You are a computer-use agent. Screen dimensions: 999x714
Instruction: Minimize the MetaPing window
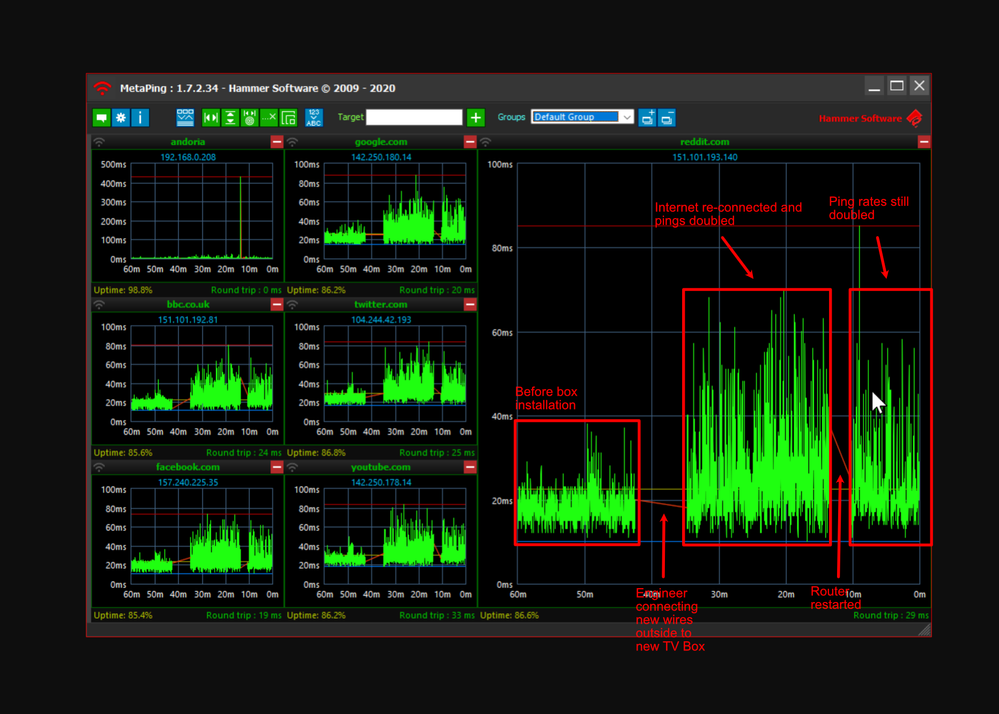point(874,86)
